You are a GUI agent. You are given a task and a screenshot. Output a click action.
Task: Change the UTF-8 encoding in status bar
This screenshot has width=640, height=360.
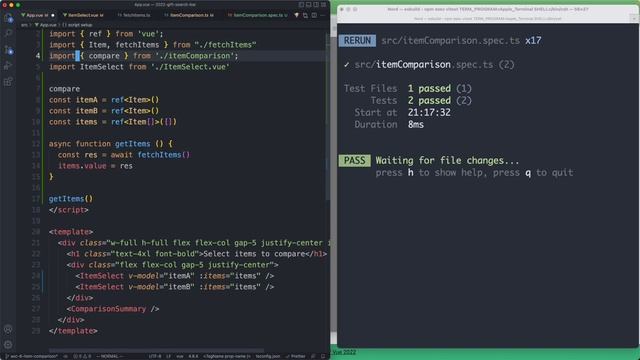[x=155, y=356]
